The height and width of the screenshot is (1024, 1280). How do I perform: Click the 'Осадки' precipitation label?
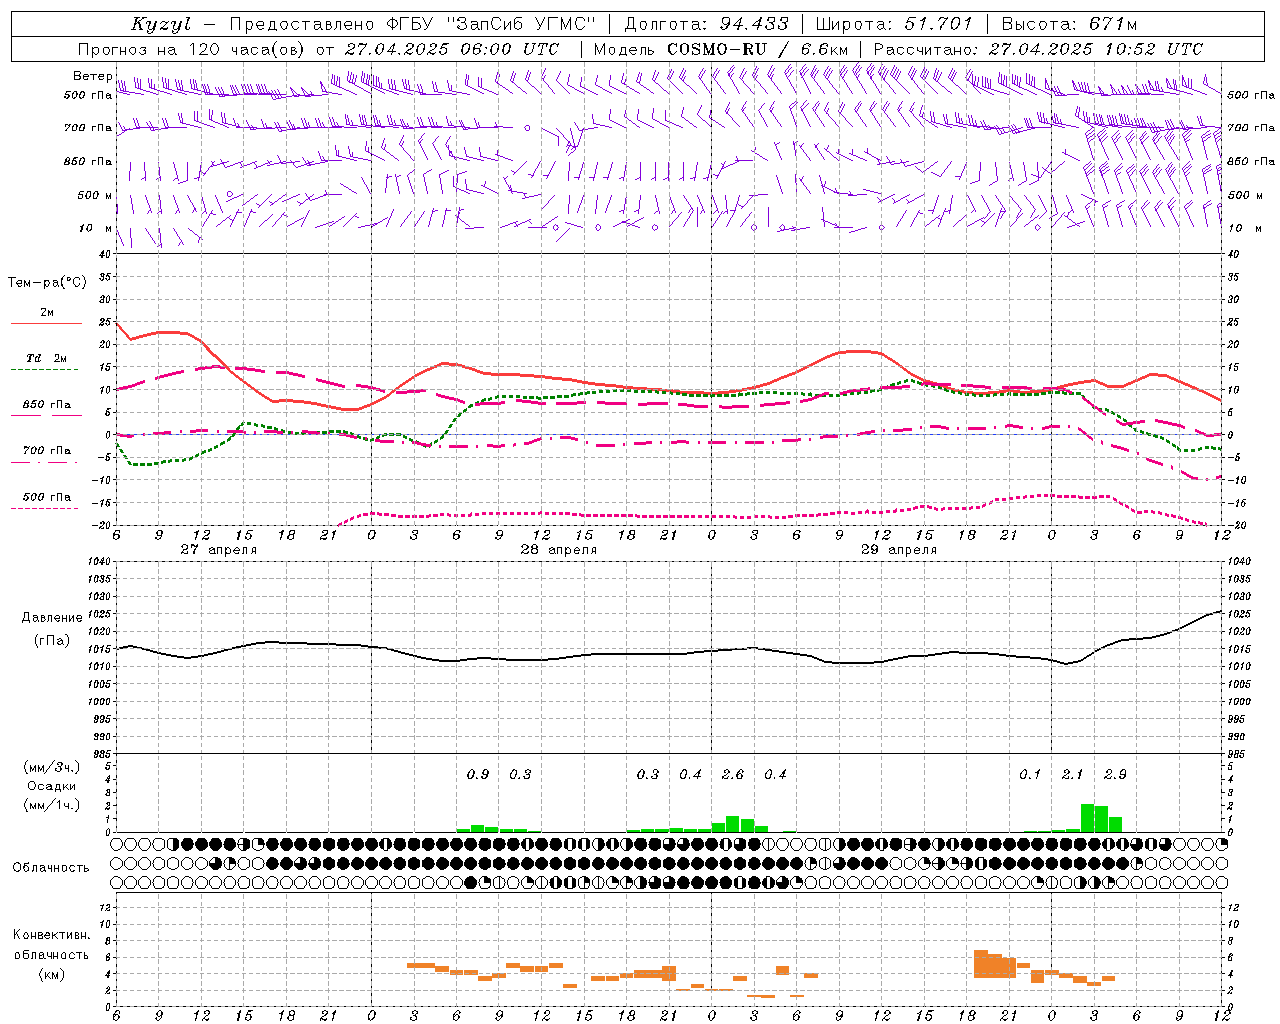coord(52,787)
